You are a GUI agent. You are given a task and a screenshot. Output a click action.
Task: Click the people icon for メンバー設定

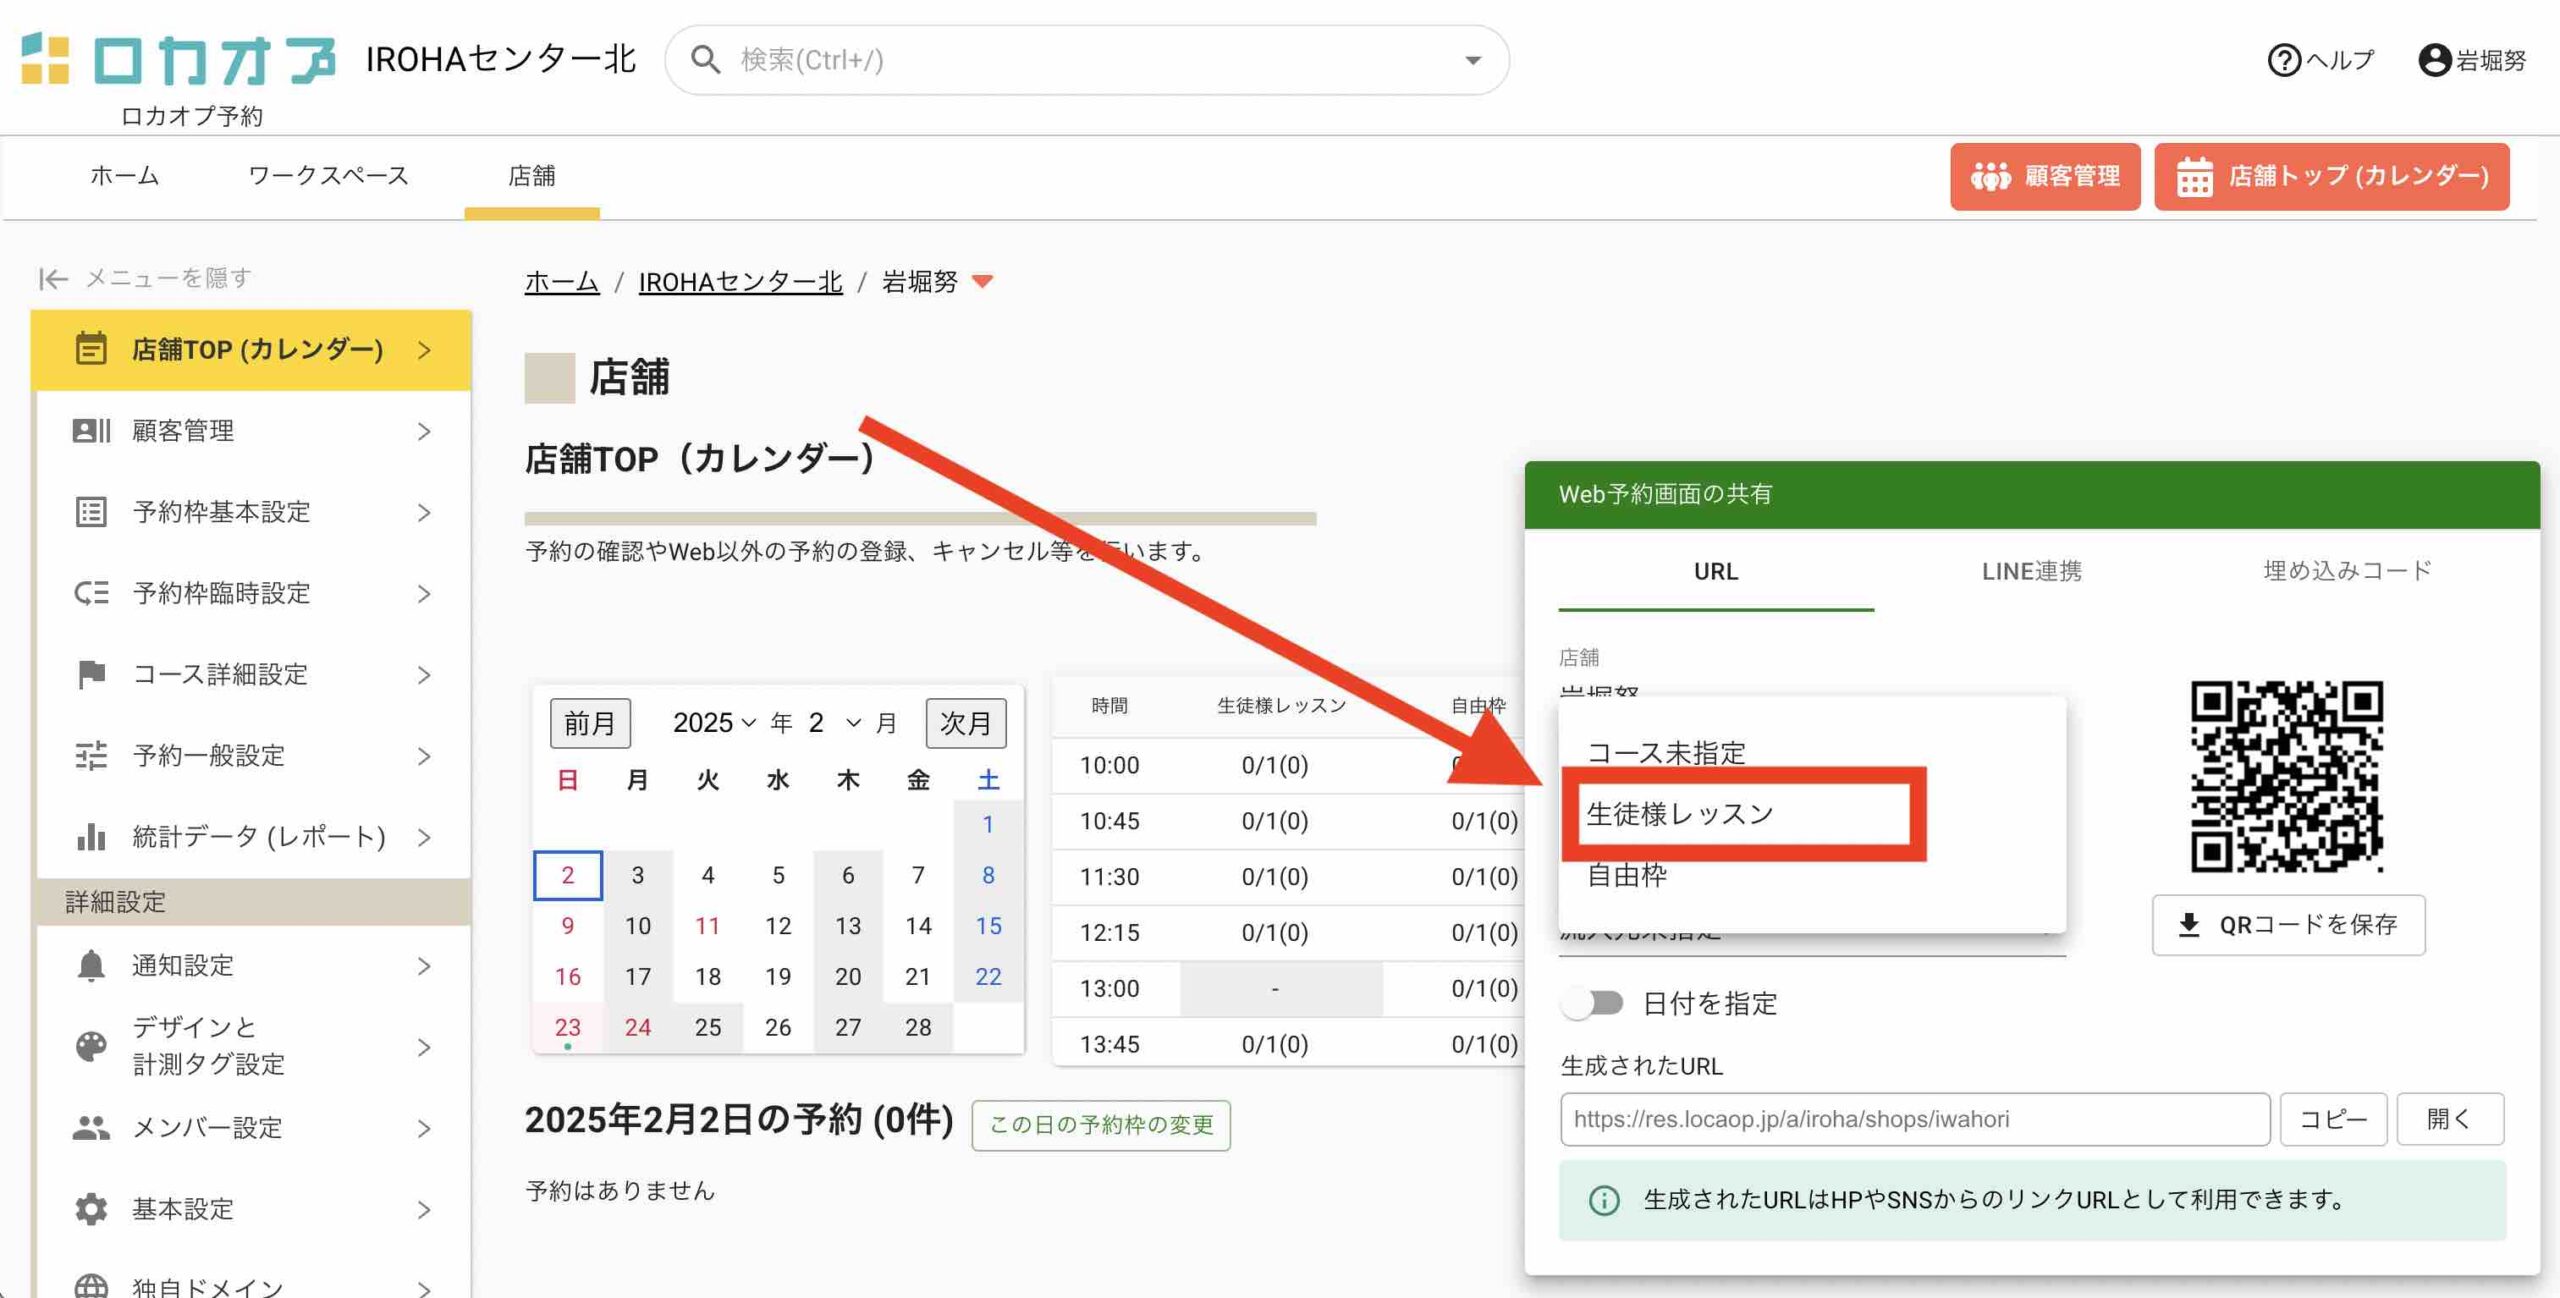coord(91,1128)
